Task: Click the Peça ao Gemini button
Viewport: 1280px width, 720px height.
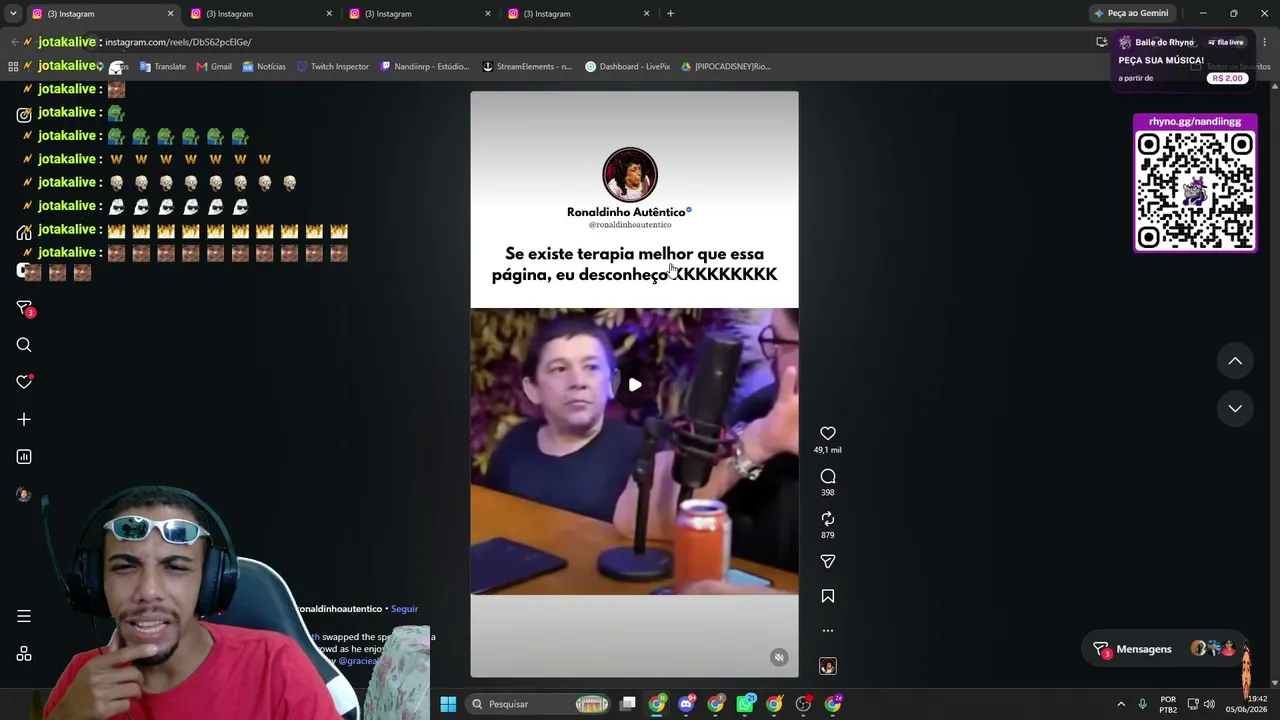Action: point(1131,14)
